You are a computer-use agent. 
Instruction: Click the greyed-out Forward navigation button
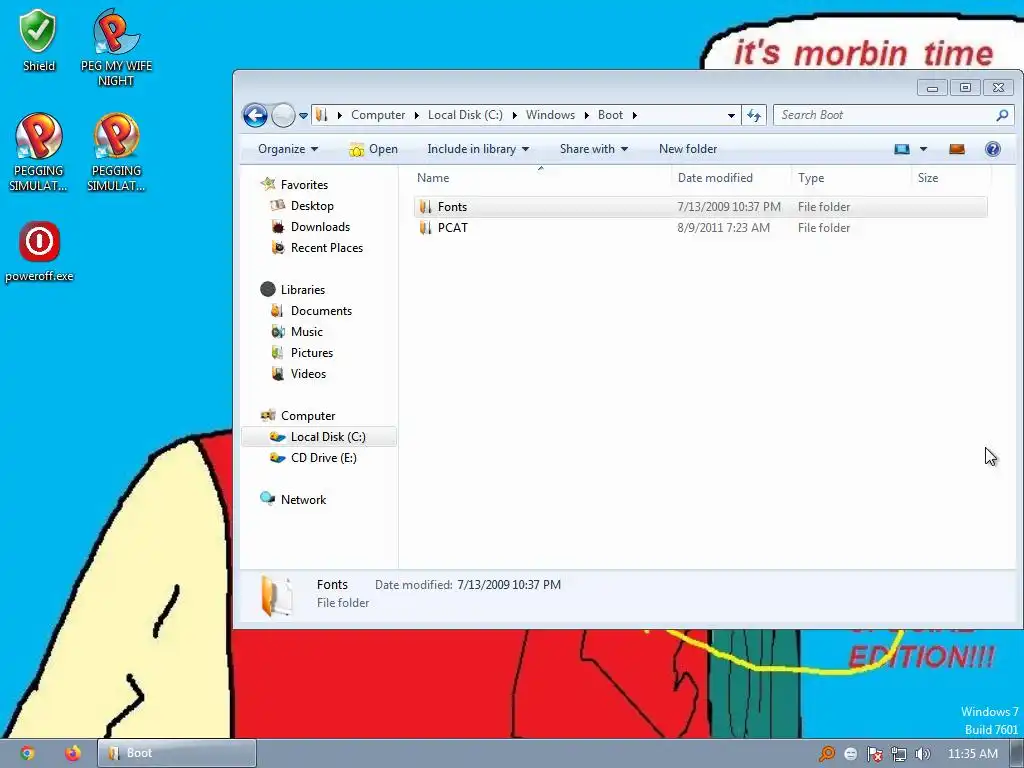point(283,116)
